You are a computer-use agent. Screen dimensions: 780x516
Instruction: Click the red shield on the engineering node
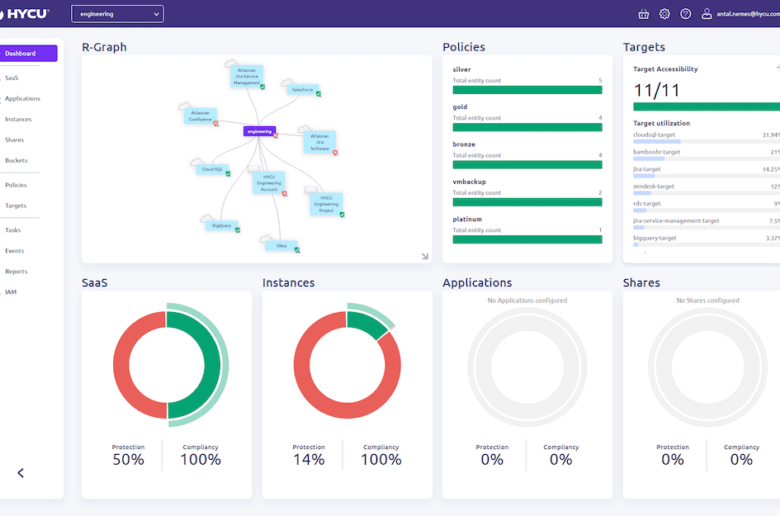tap(275, 135)
